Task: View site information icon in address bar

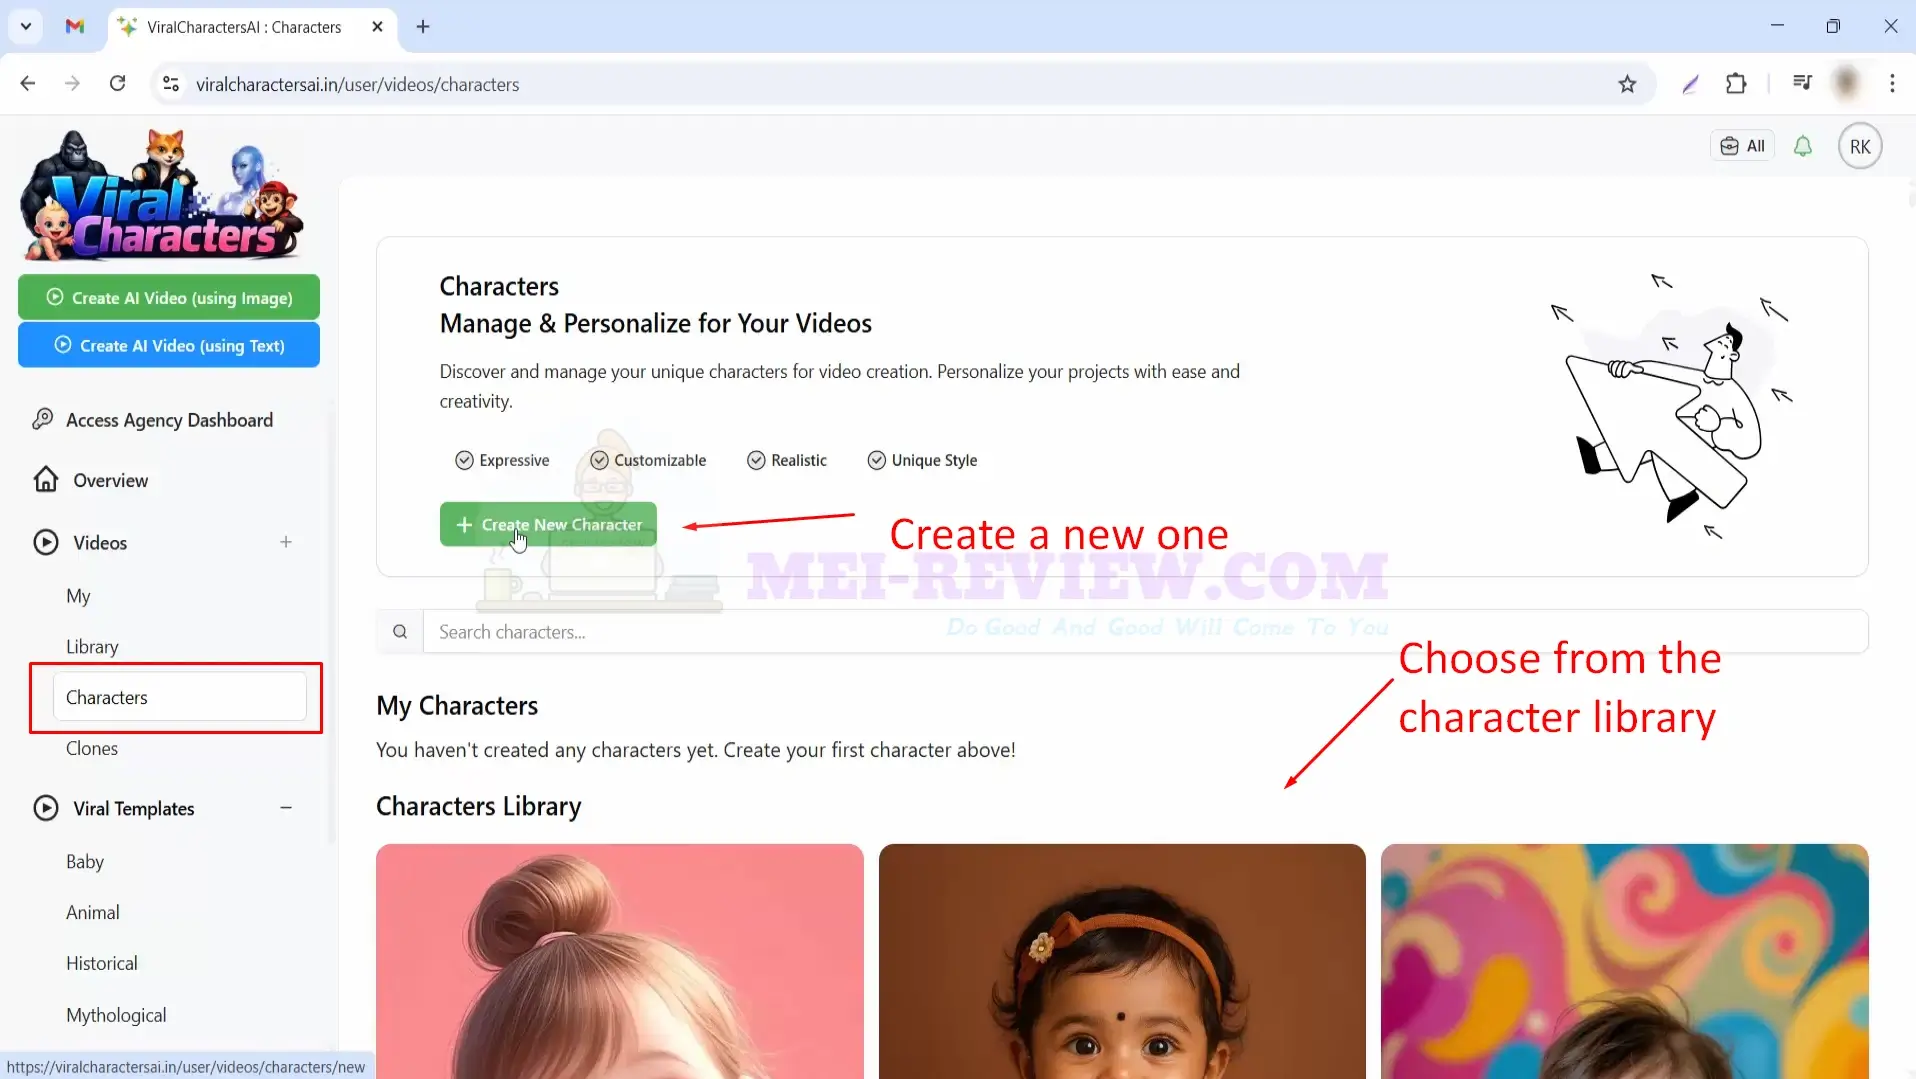Action: [x=171, y=84]
